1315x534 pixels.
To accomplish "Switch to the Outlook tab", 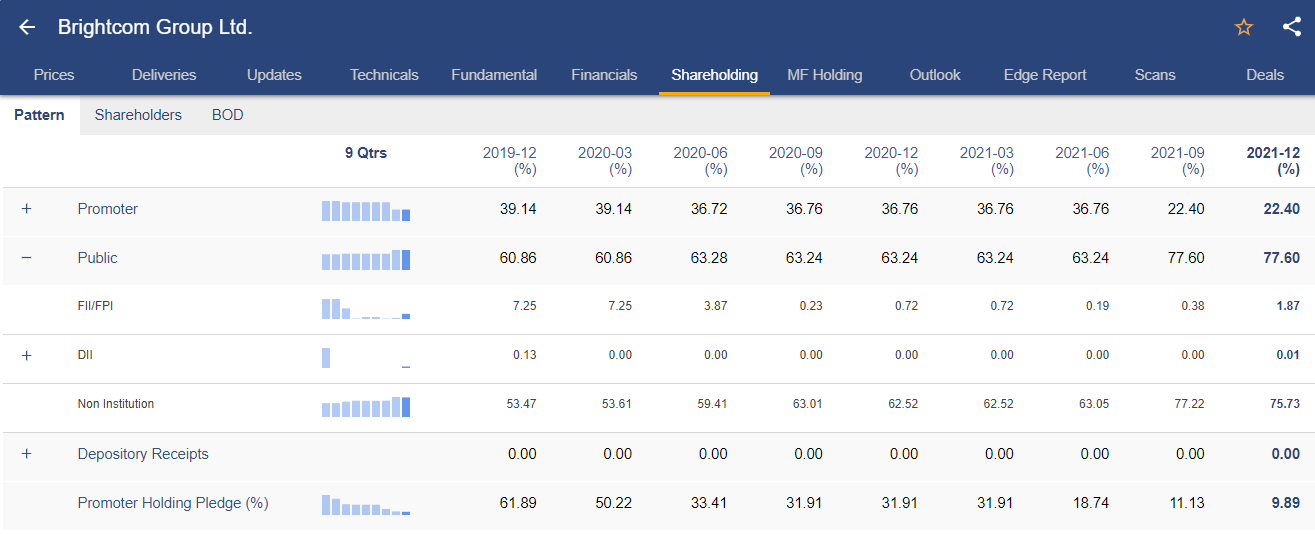I will [x=935, y=75].
